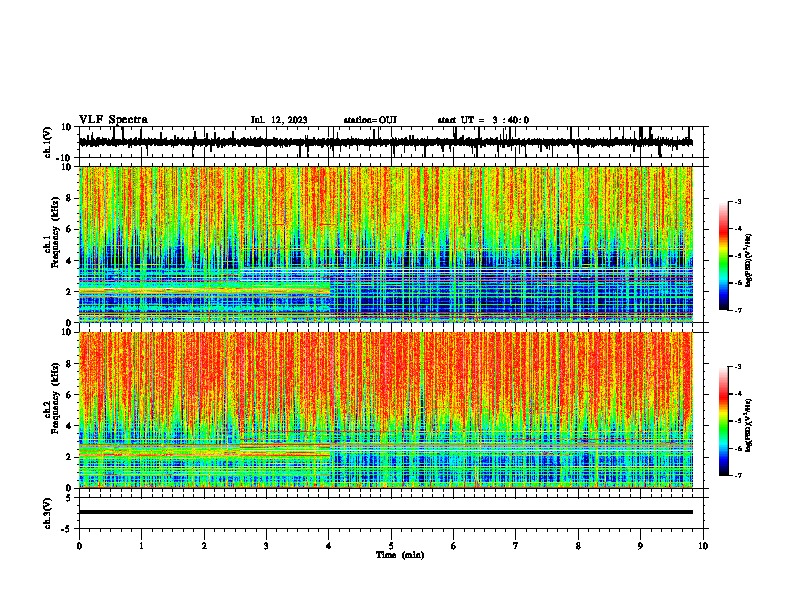The image size is (792, 612).
Task: Click the log(PSD) label beside ch.1 colorbar
Action: click(748, 260)
